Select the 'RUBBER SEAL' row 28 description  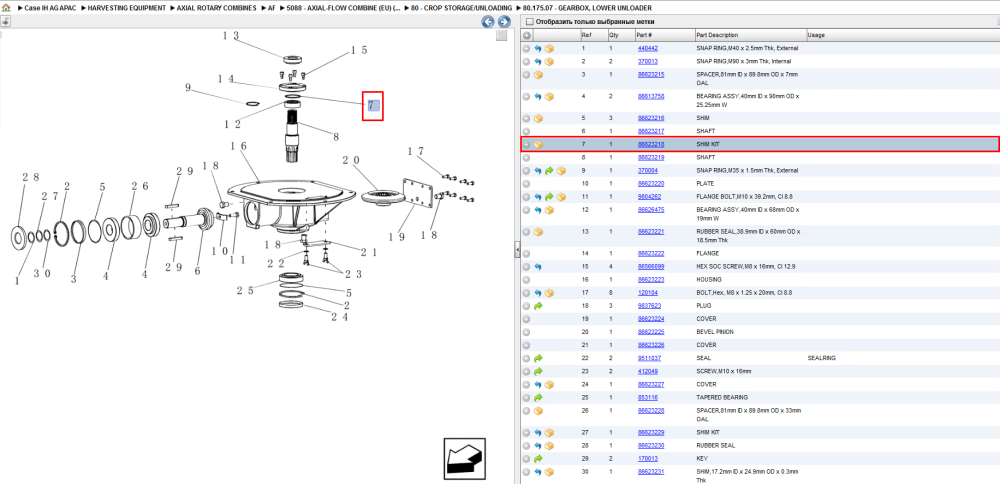[x=714, y=446]
